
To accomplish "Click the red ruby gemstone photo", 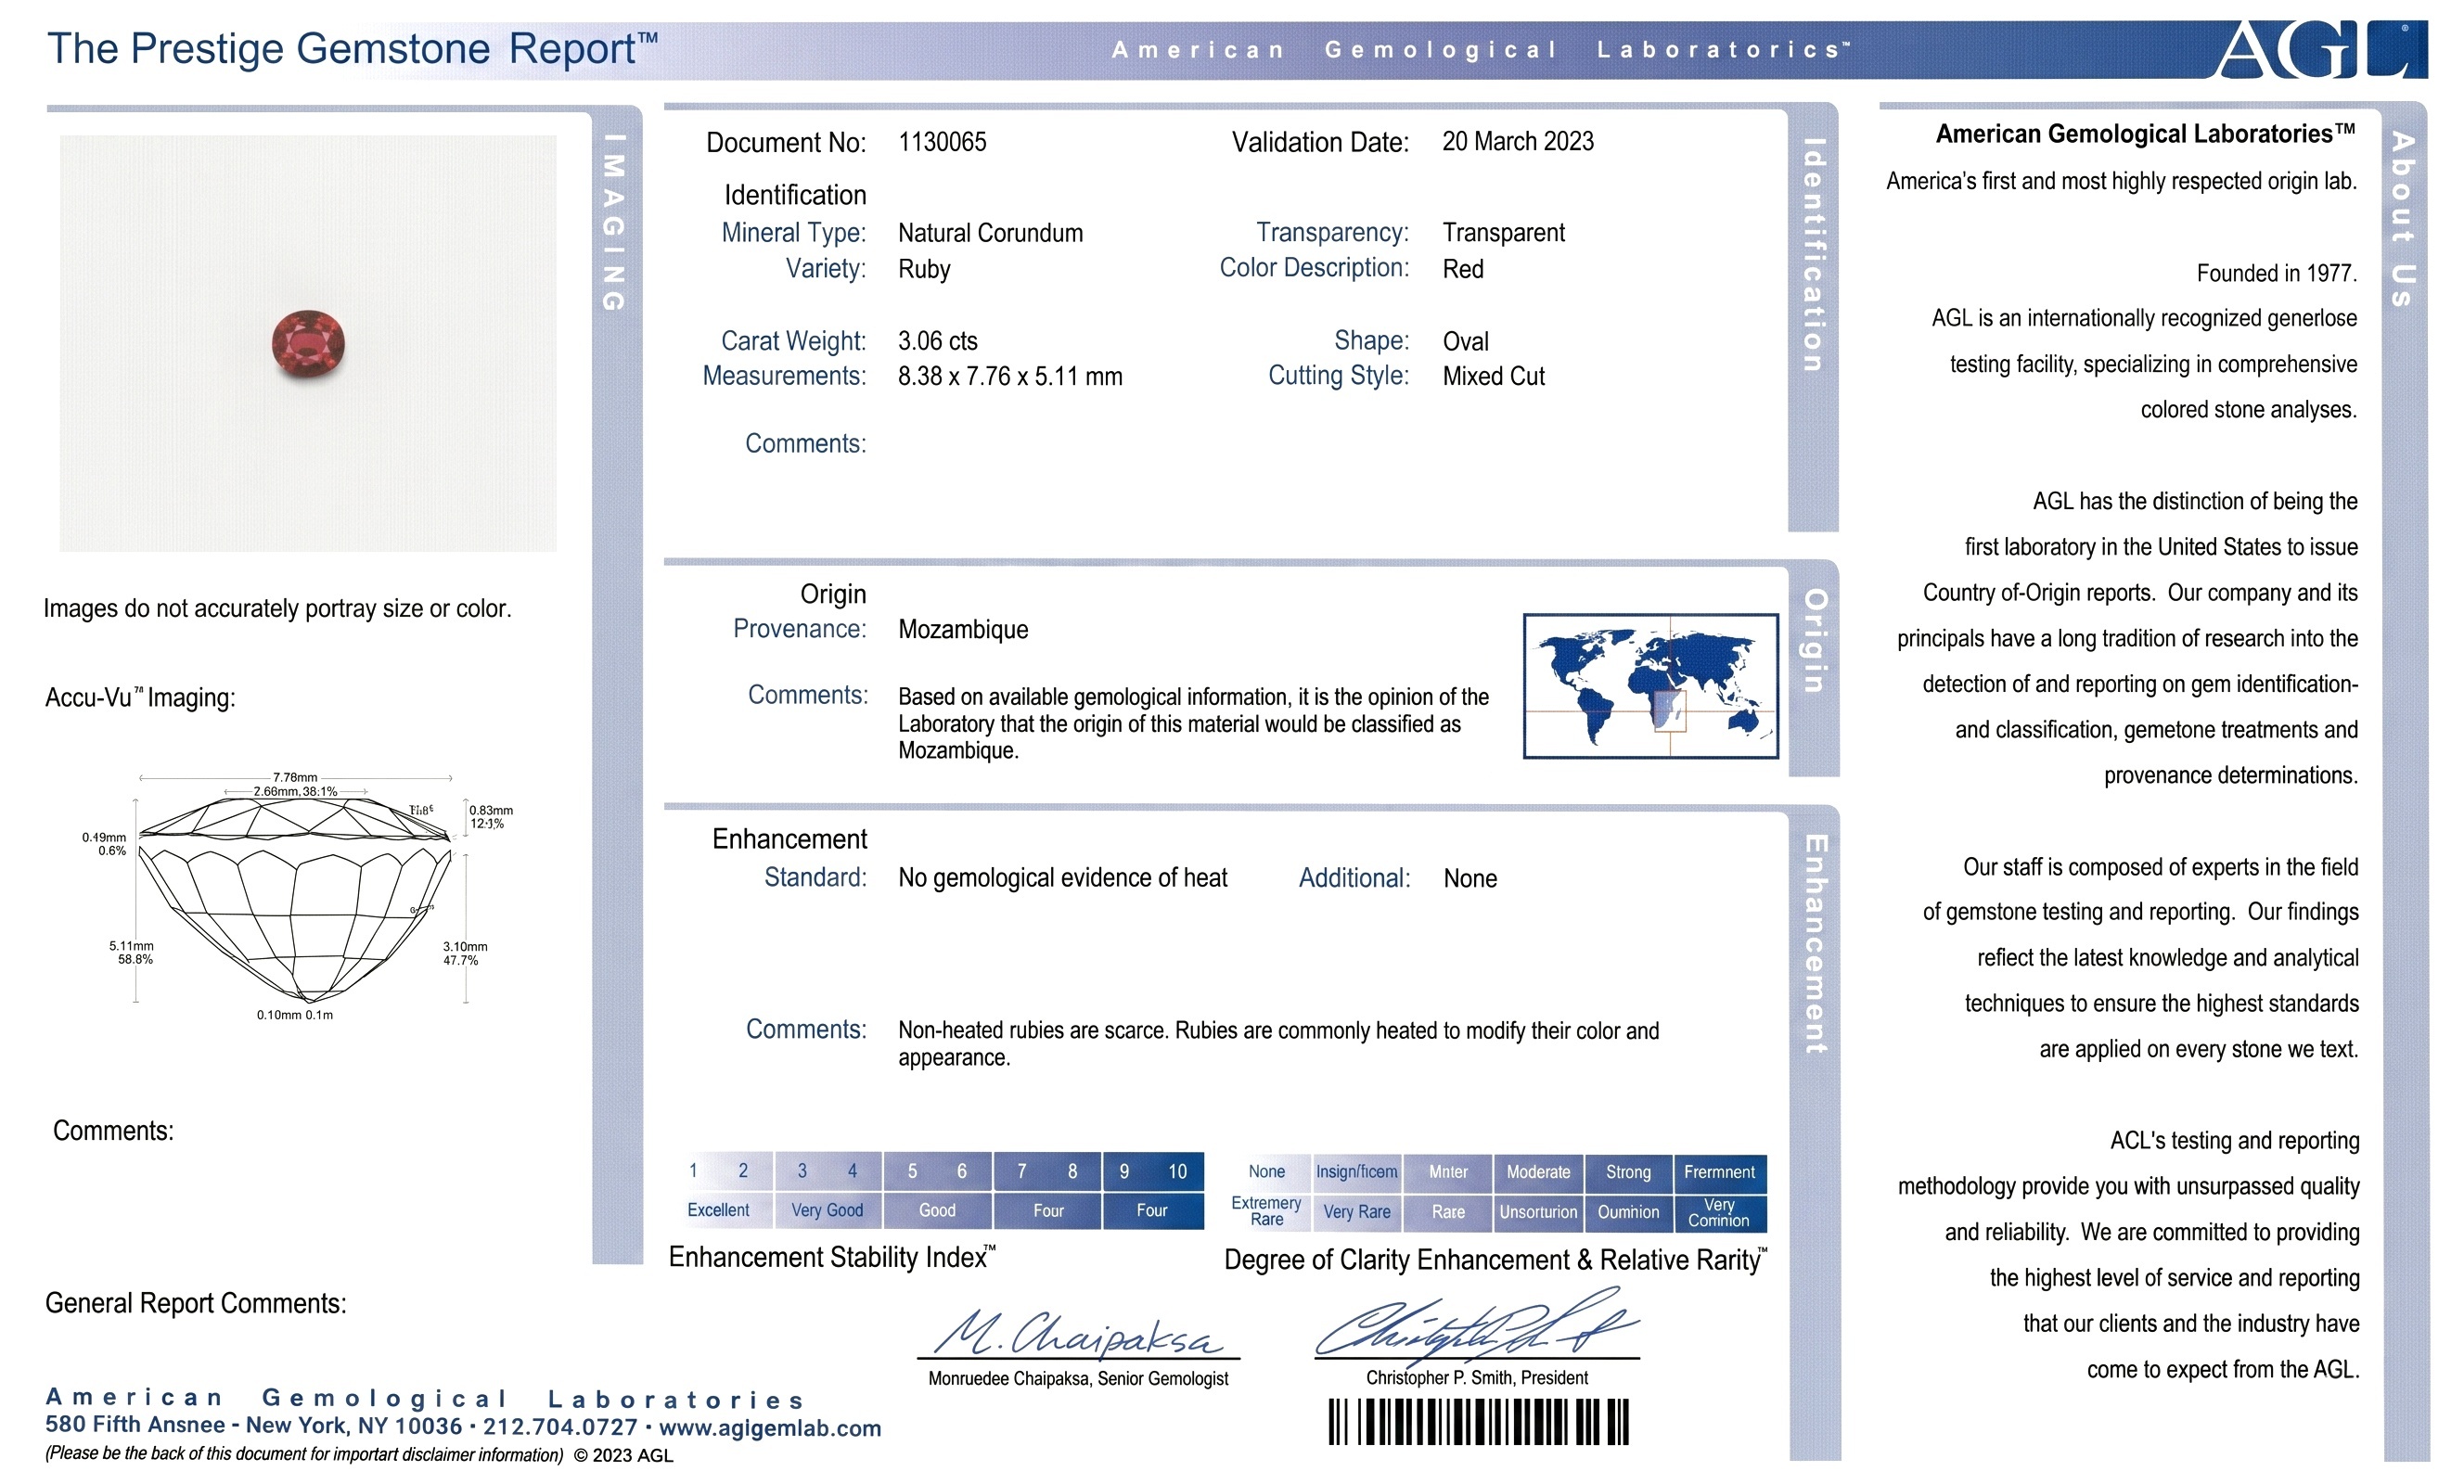I will tap(308, 344).
